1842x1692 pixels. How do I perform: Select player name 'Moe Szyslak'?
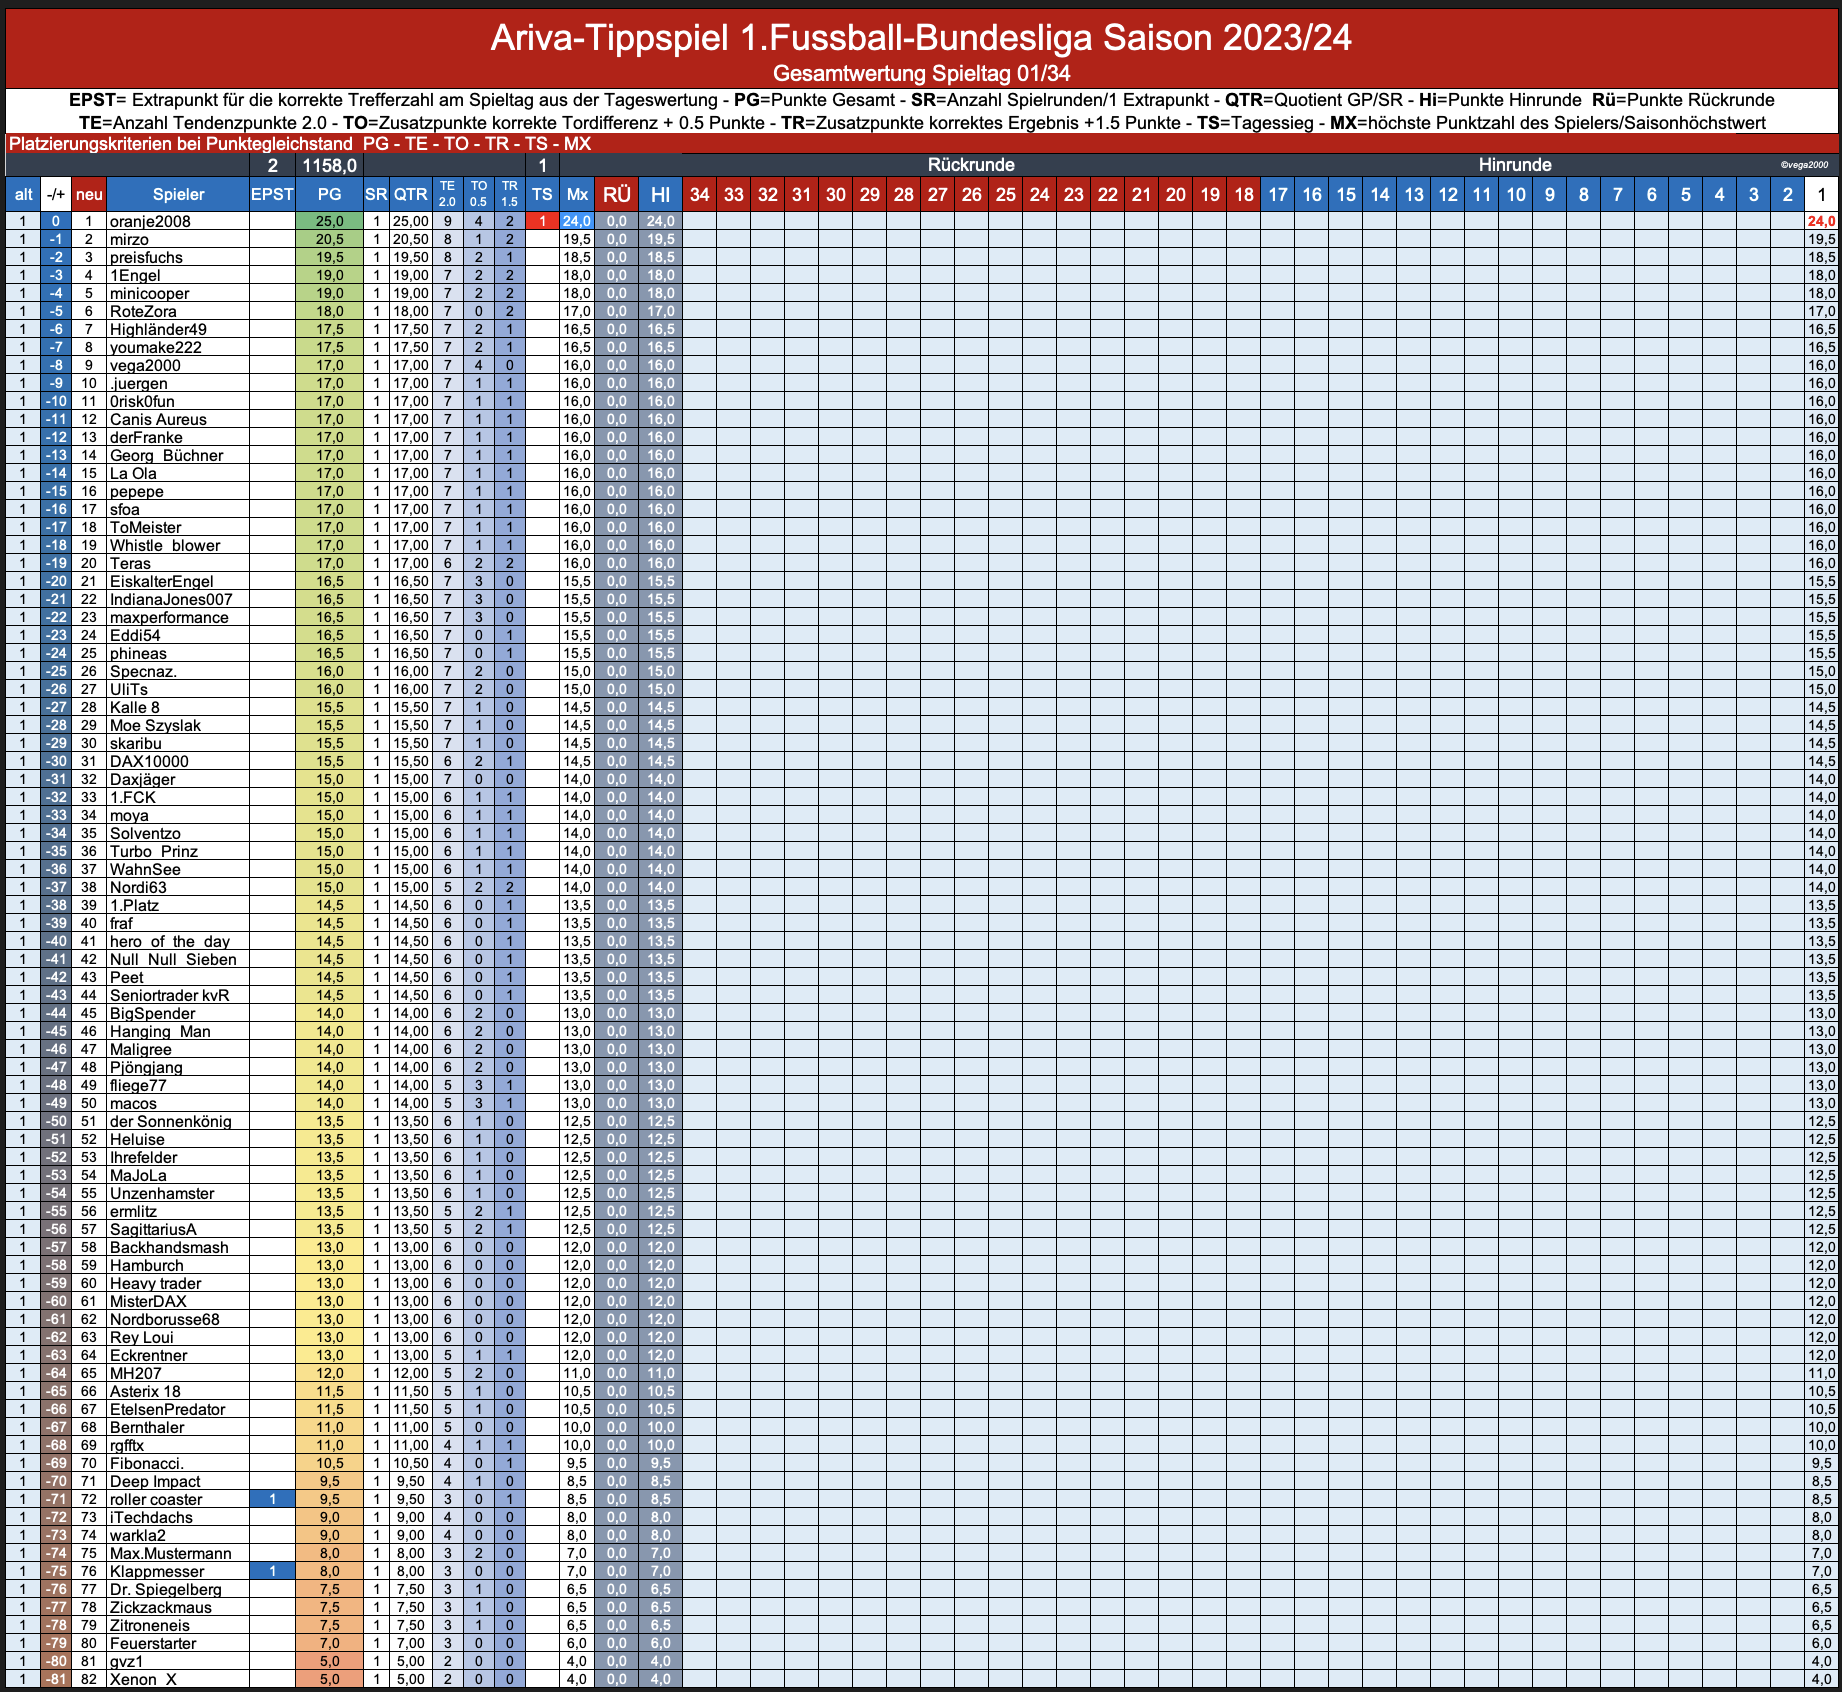(155, 725)
